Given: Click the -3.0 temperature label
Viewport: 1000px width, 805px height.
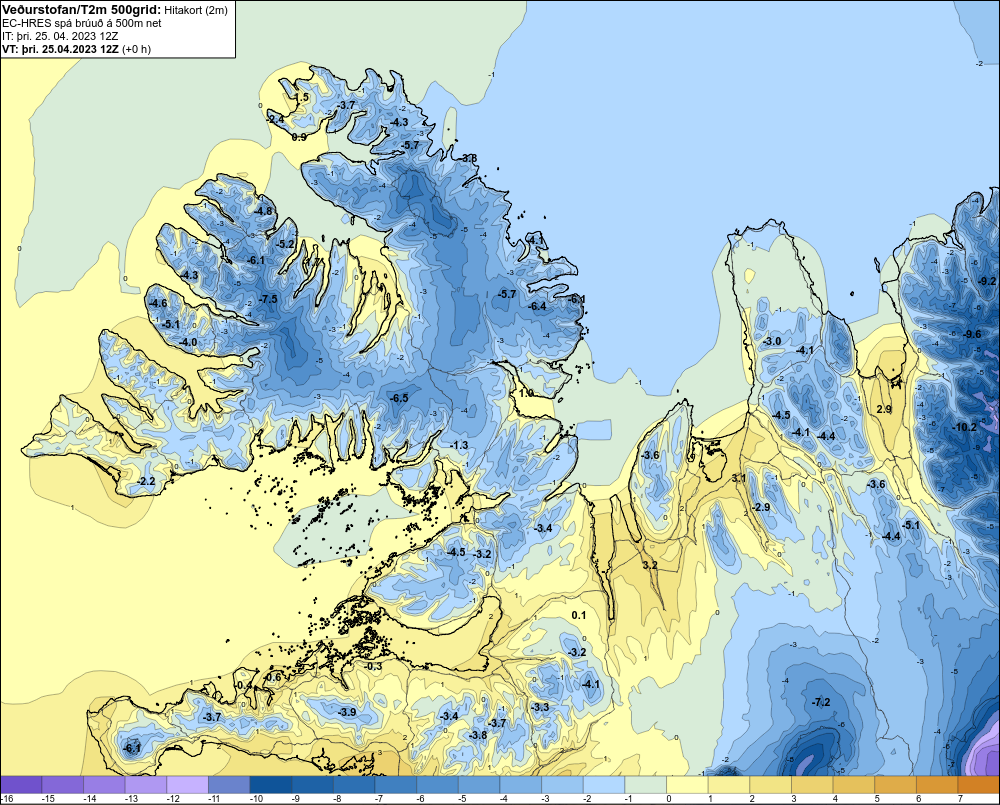Looking at the screenshot, I should click(x=772, y=341).
